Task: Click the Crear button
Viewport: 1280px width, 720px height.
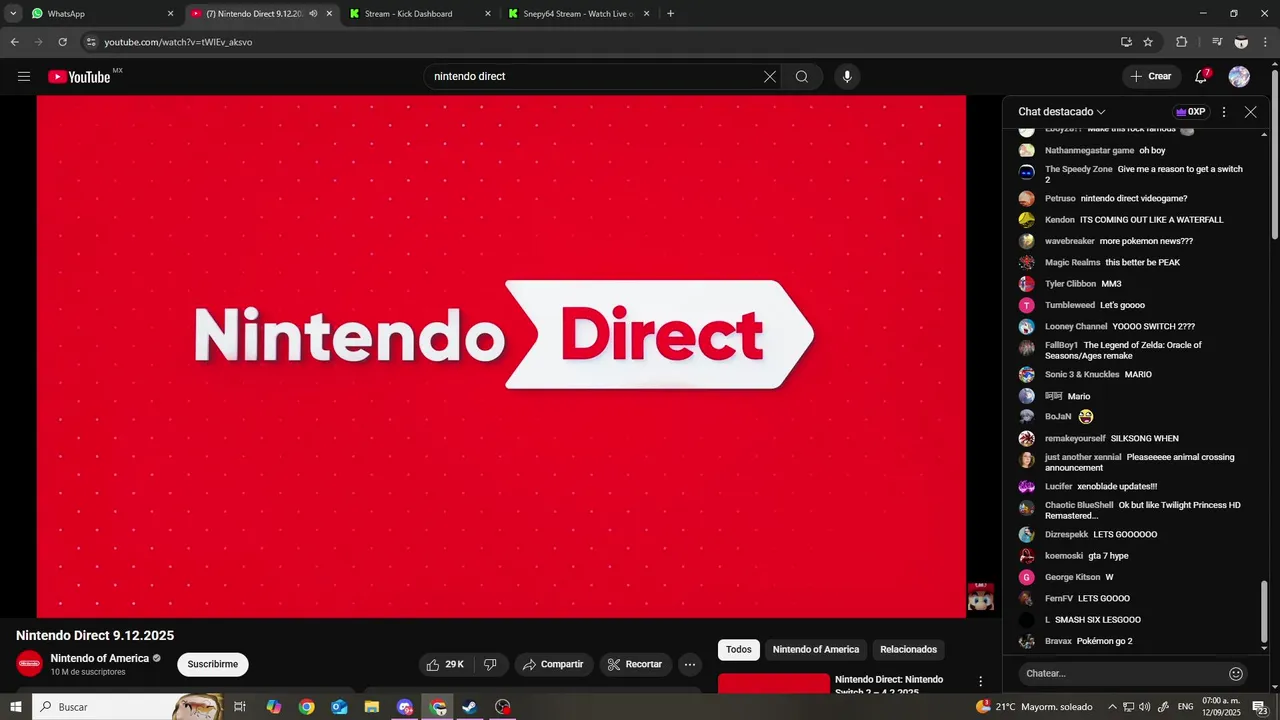Action: tap(1150, 77)
